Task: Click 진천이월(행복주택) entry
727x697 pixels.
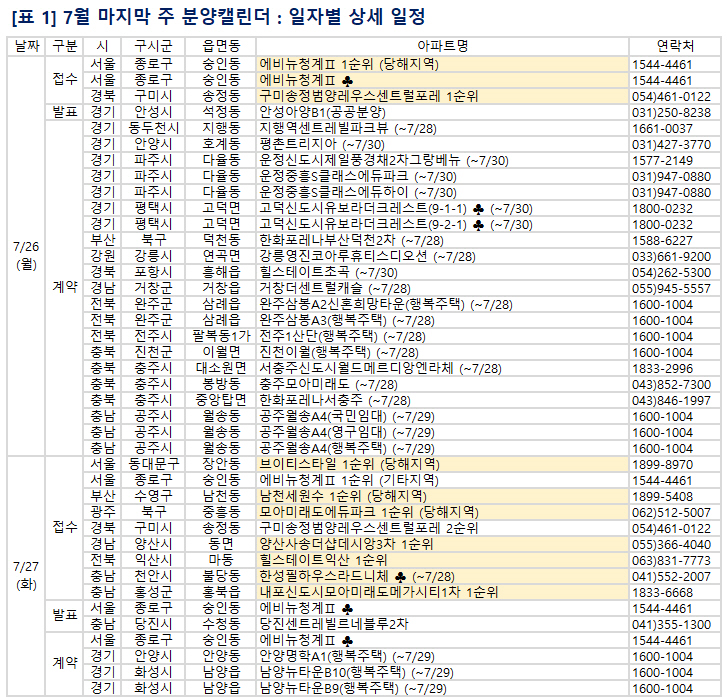Action: (338, 352)
